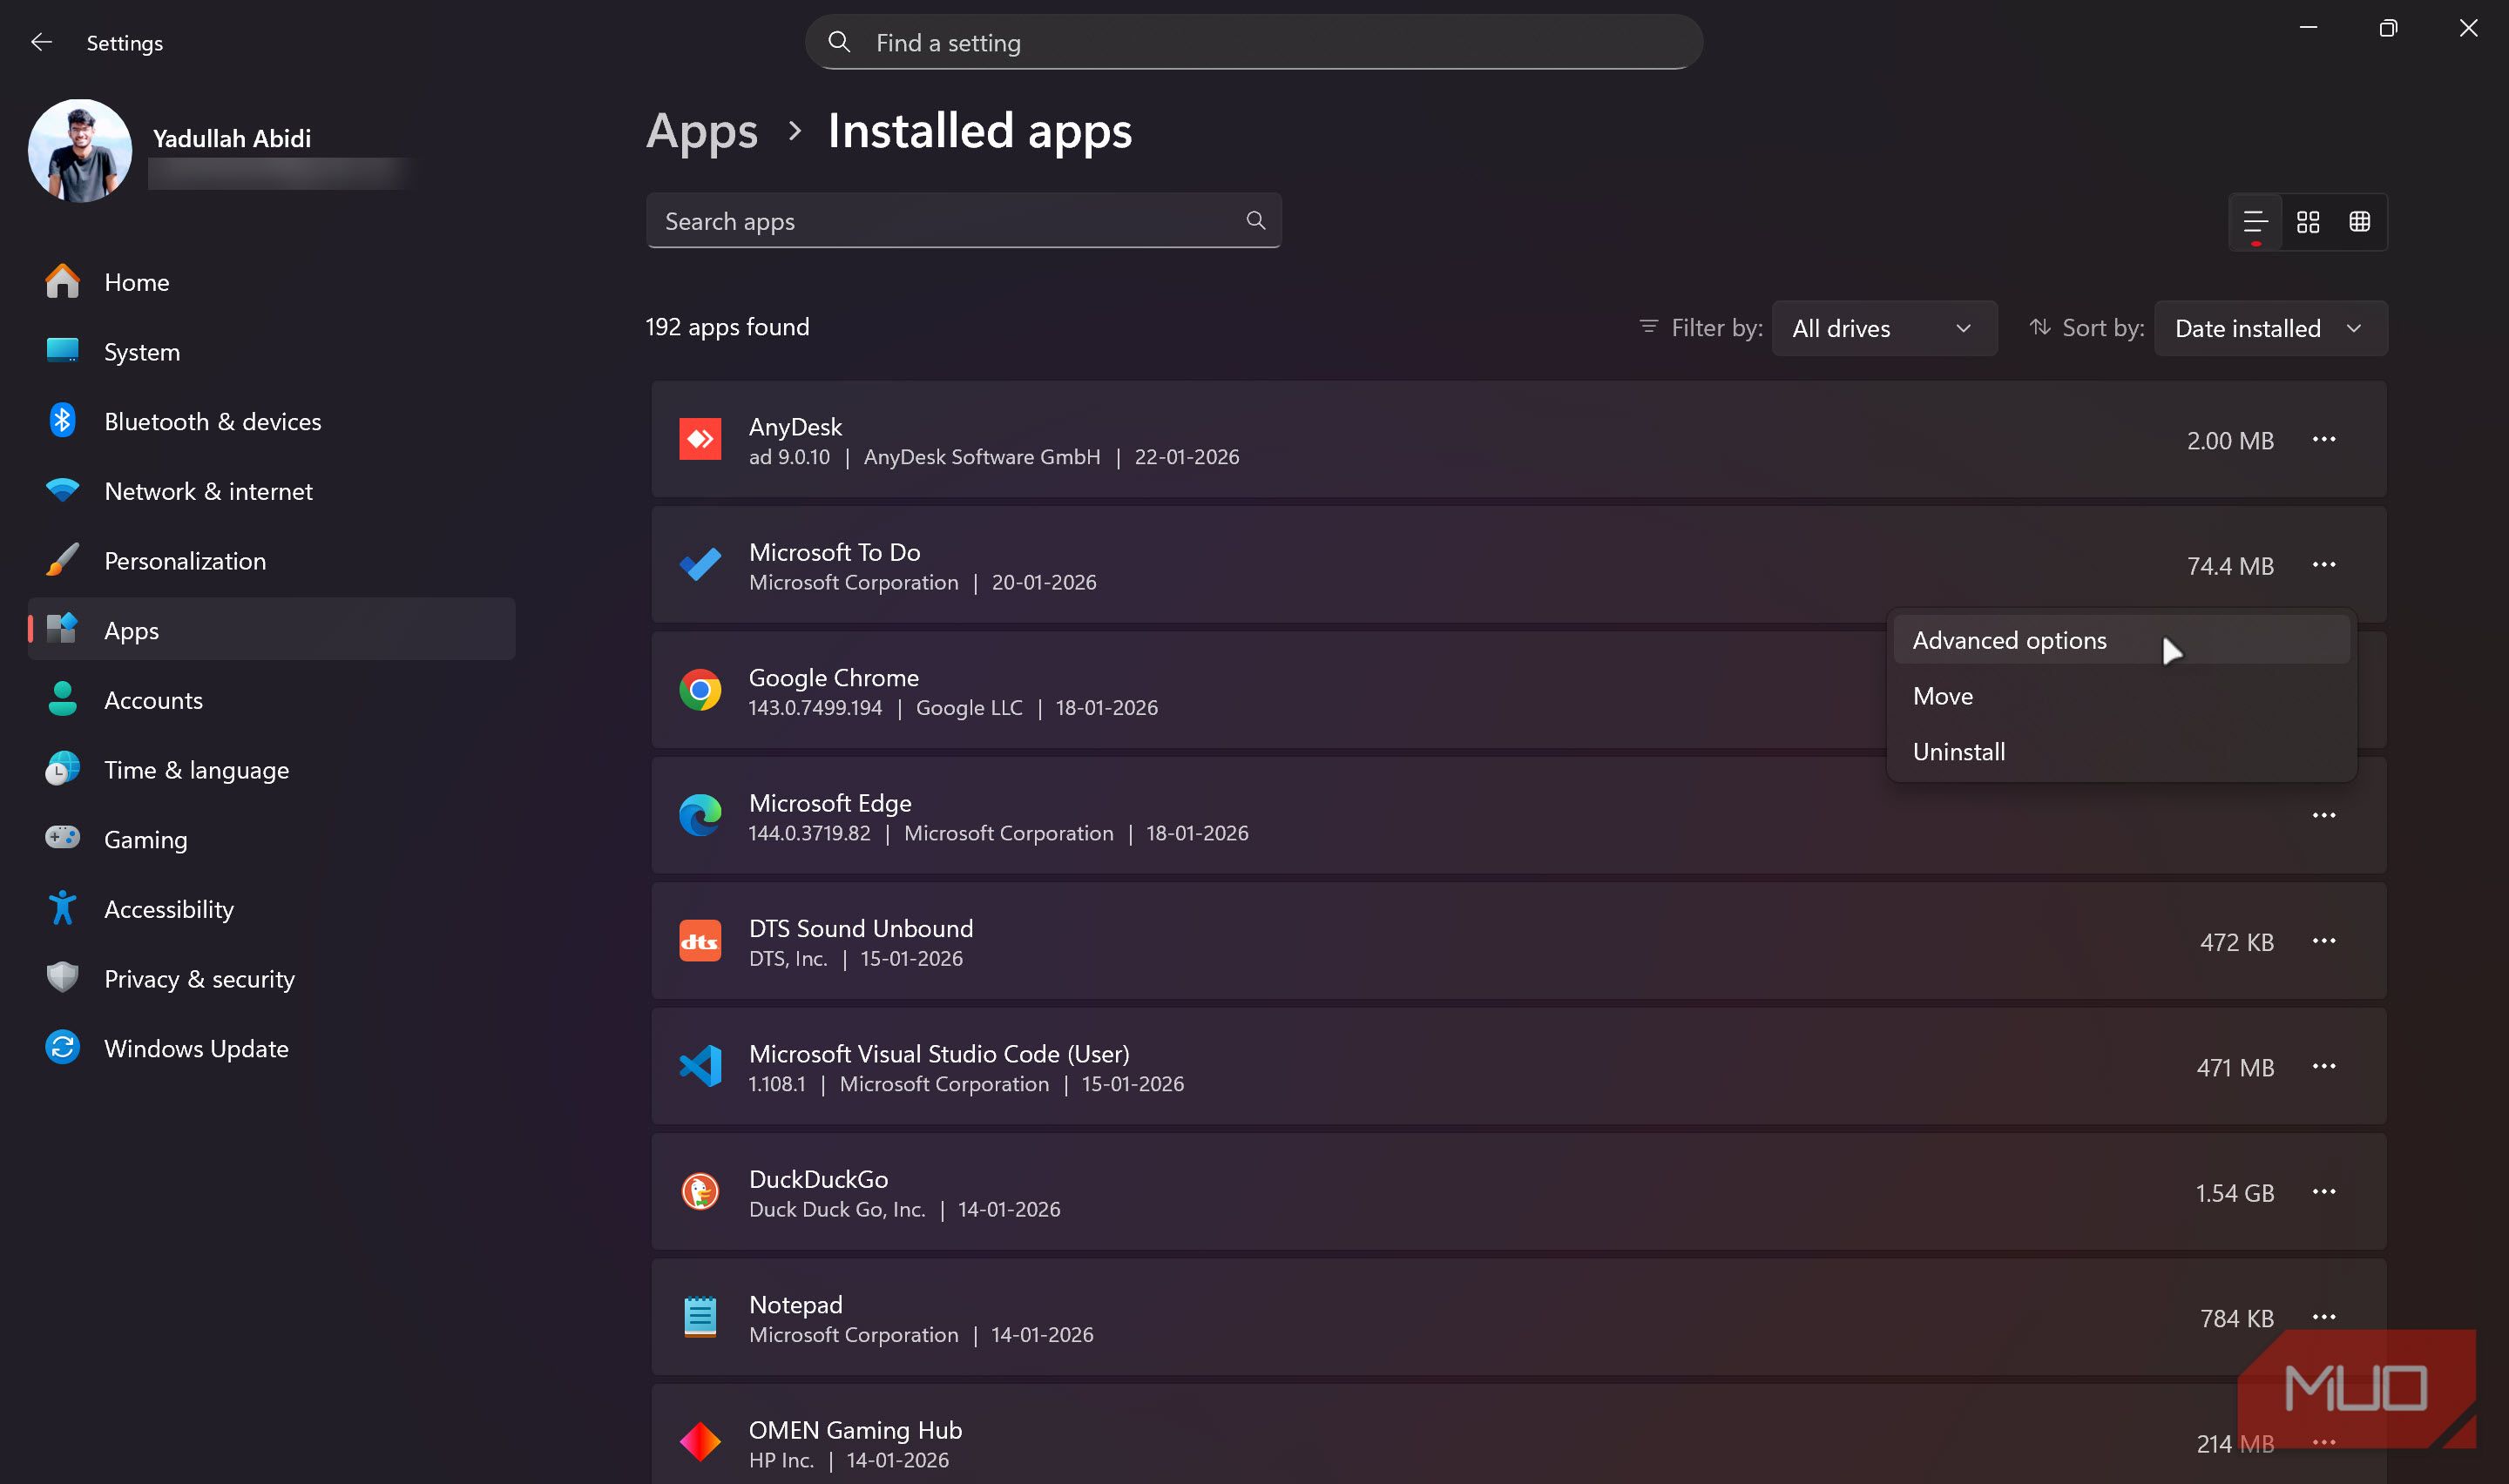
Task: Open Time & language settings
Action: coord(271,770)
